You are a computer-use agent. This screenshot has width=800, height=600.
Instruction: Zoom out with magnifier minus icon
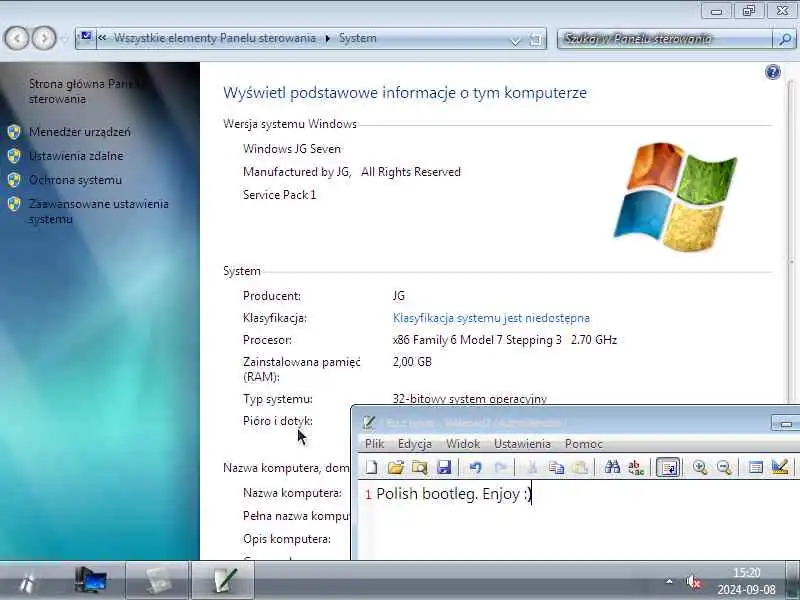pyautogui.click(x=724, y=467)
